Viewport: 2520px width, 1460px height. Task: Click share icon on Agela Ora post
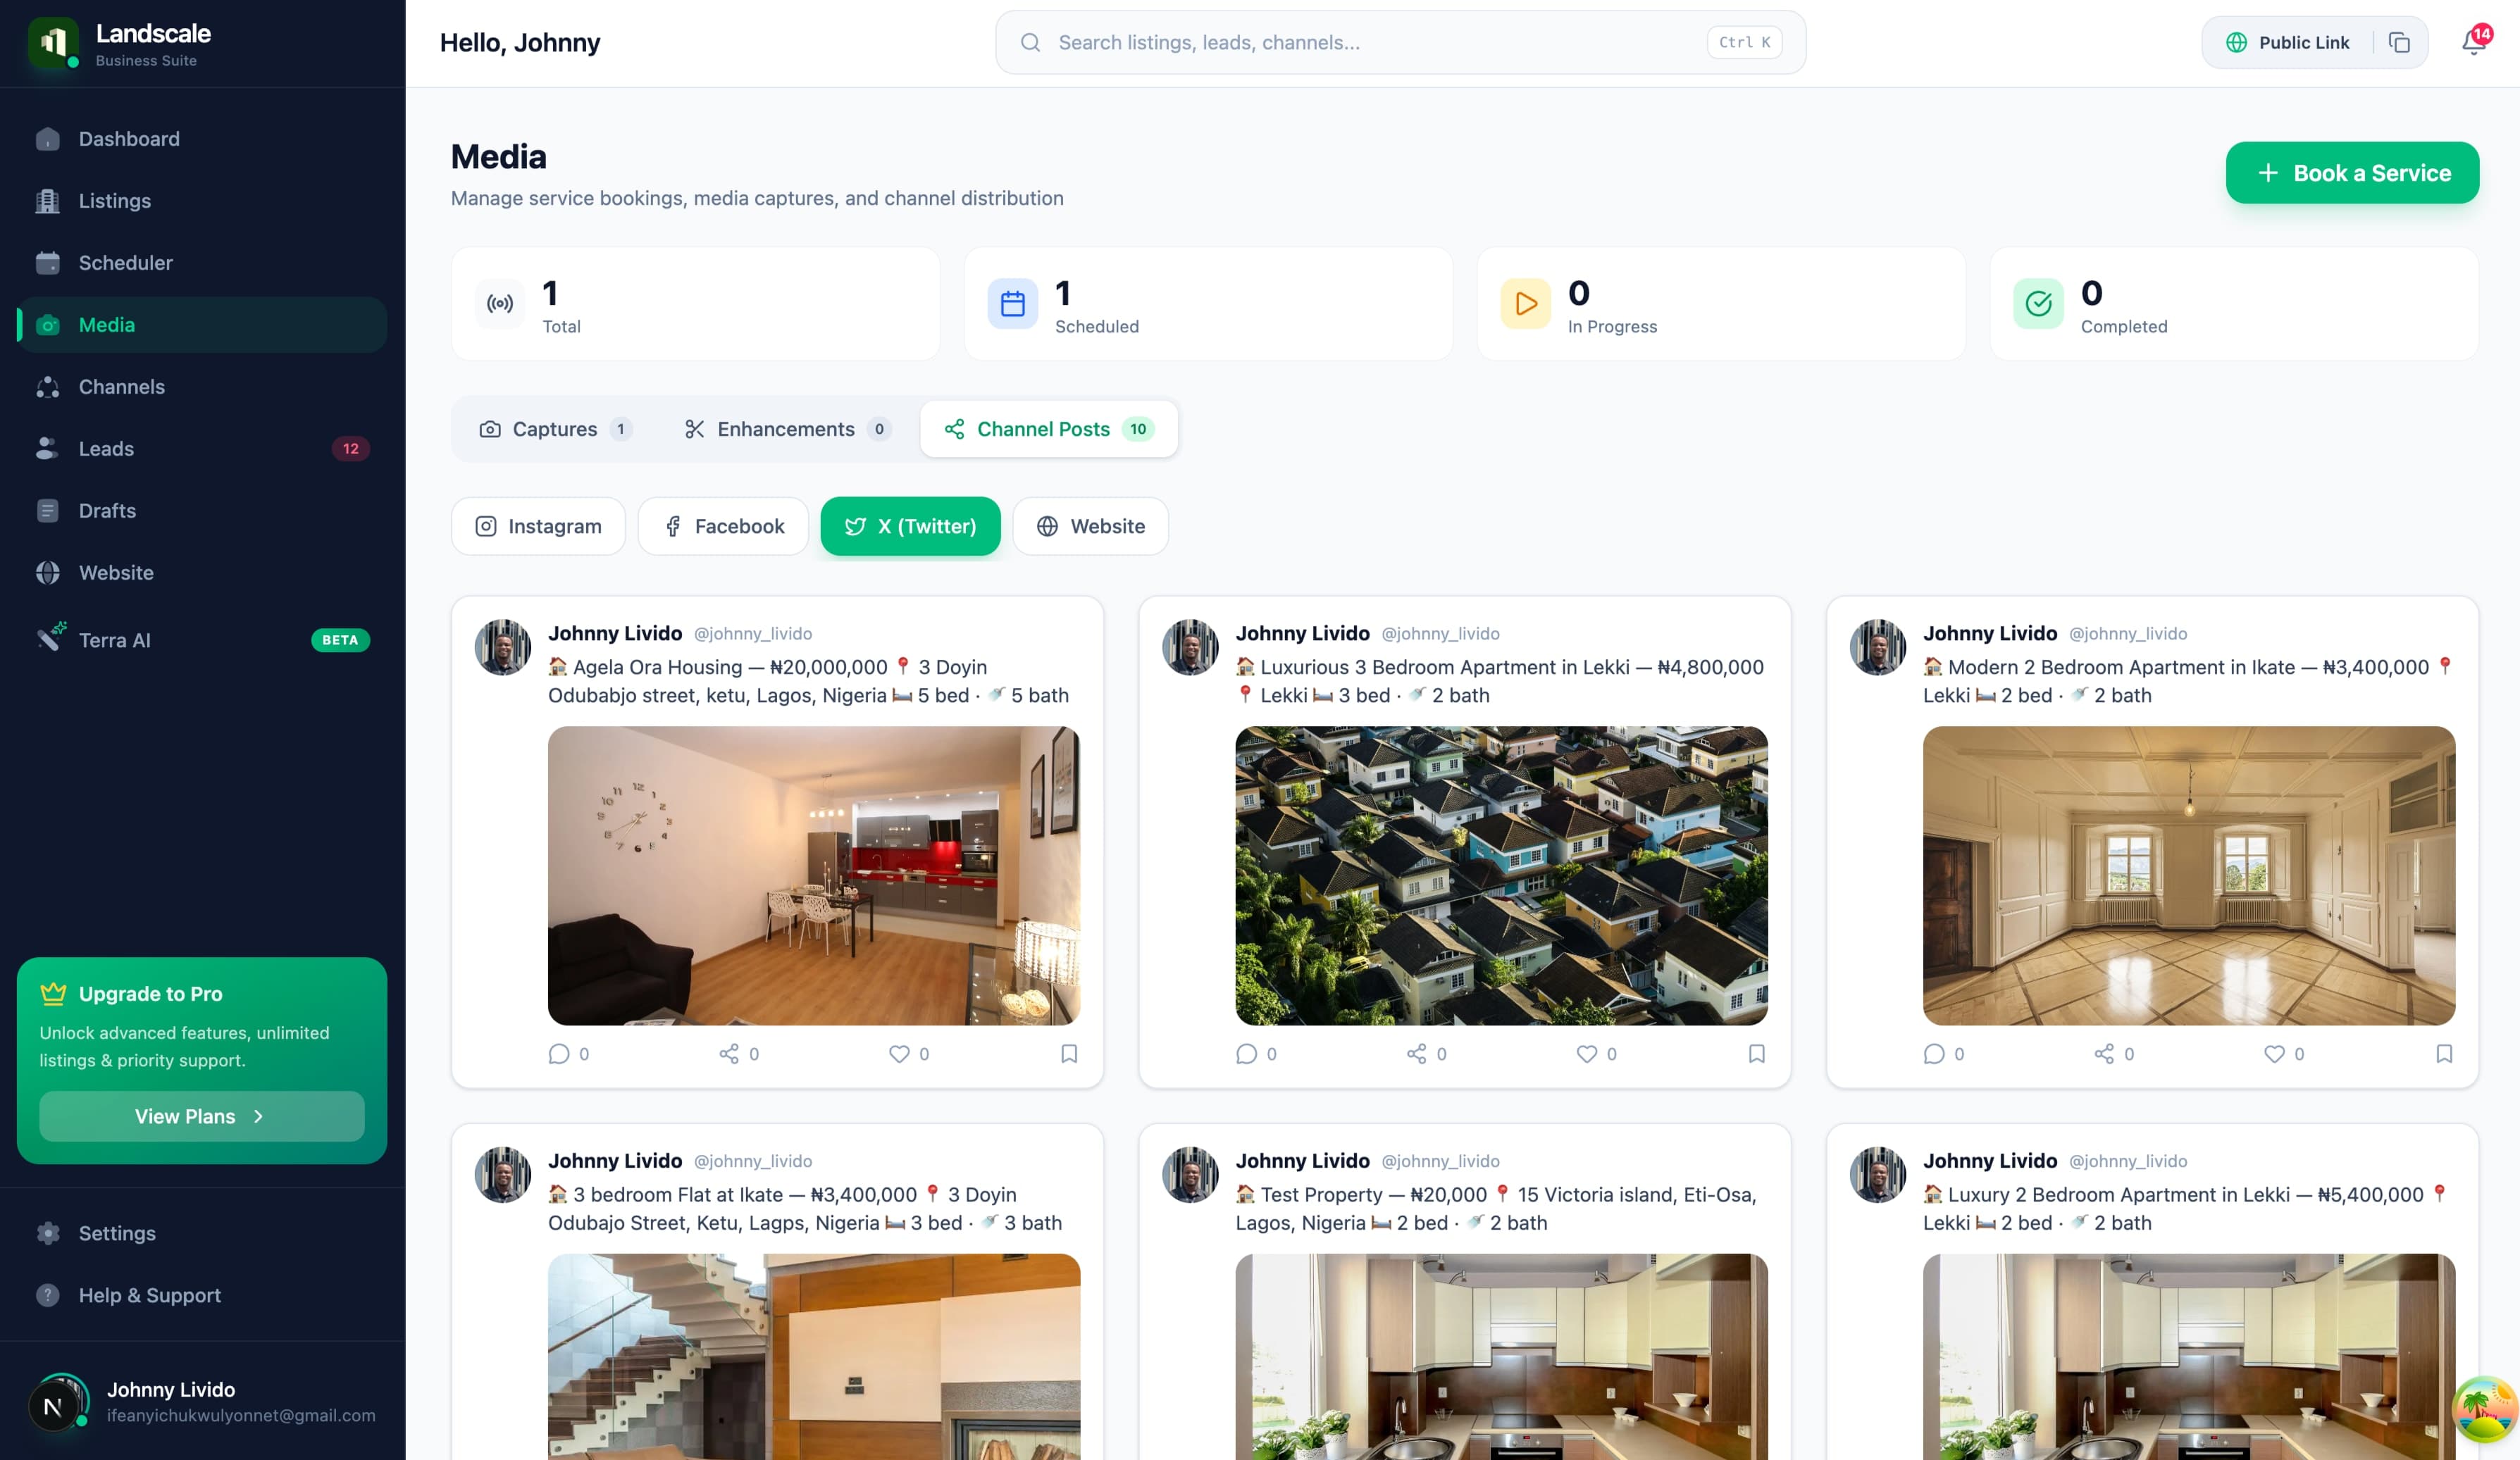(729, 1053)
